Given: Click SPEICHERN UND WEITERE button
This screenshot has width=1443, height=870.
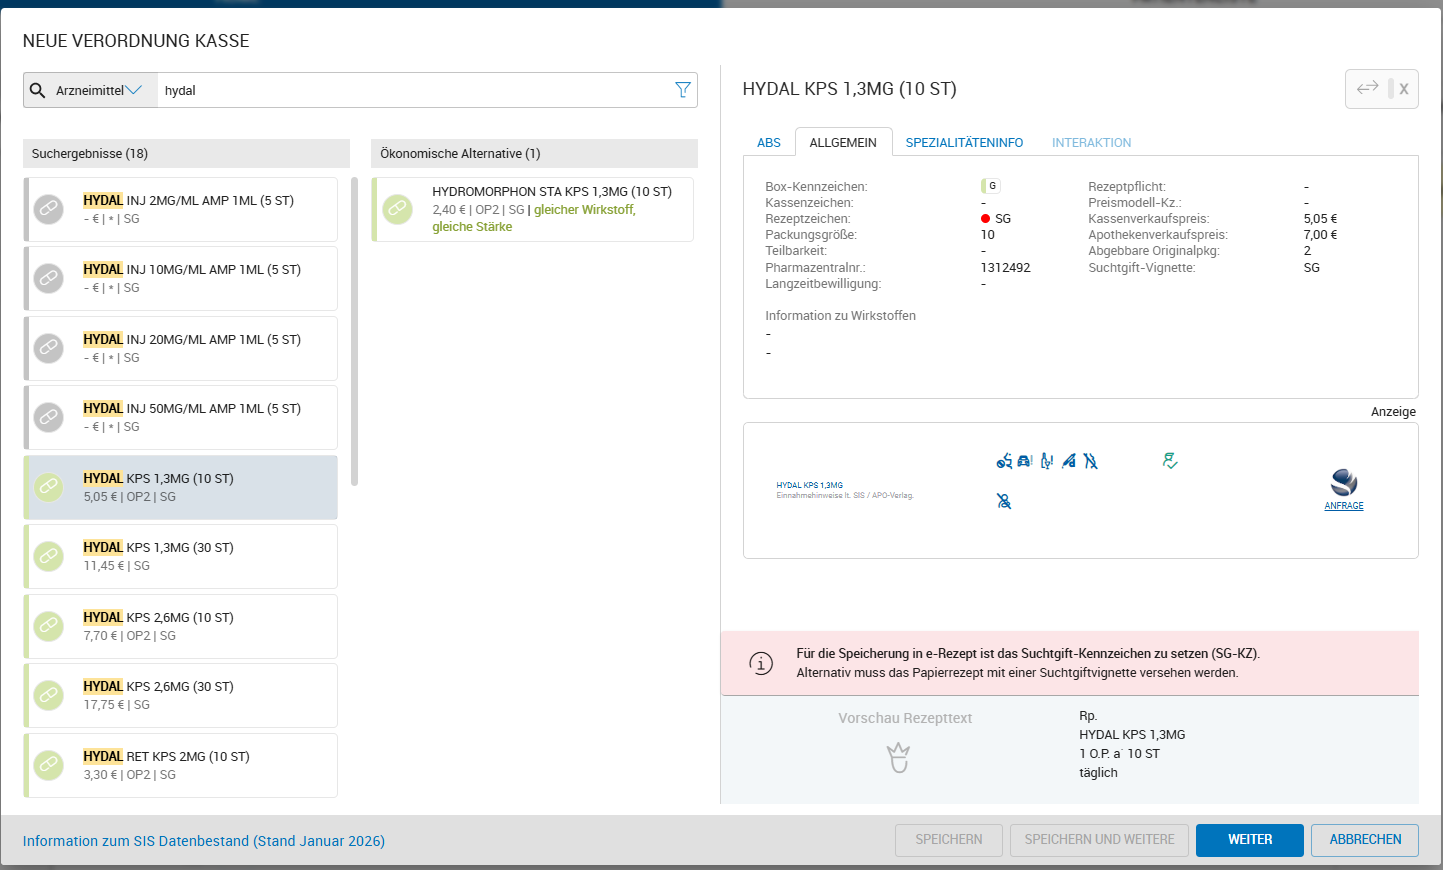Looking at the screenshot, I should pyautogui.click(x=1099, y=840).
